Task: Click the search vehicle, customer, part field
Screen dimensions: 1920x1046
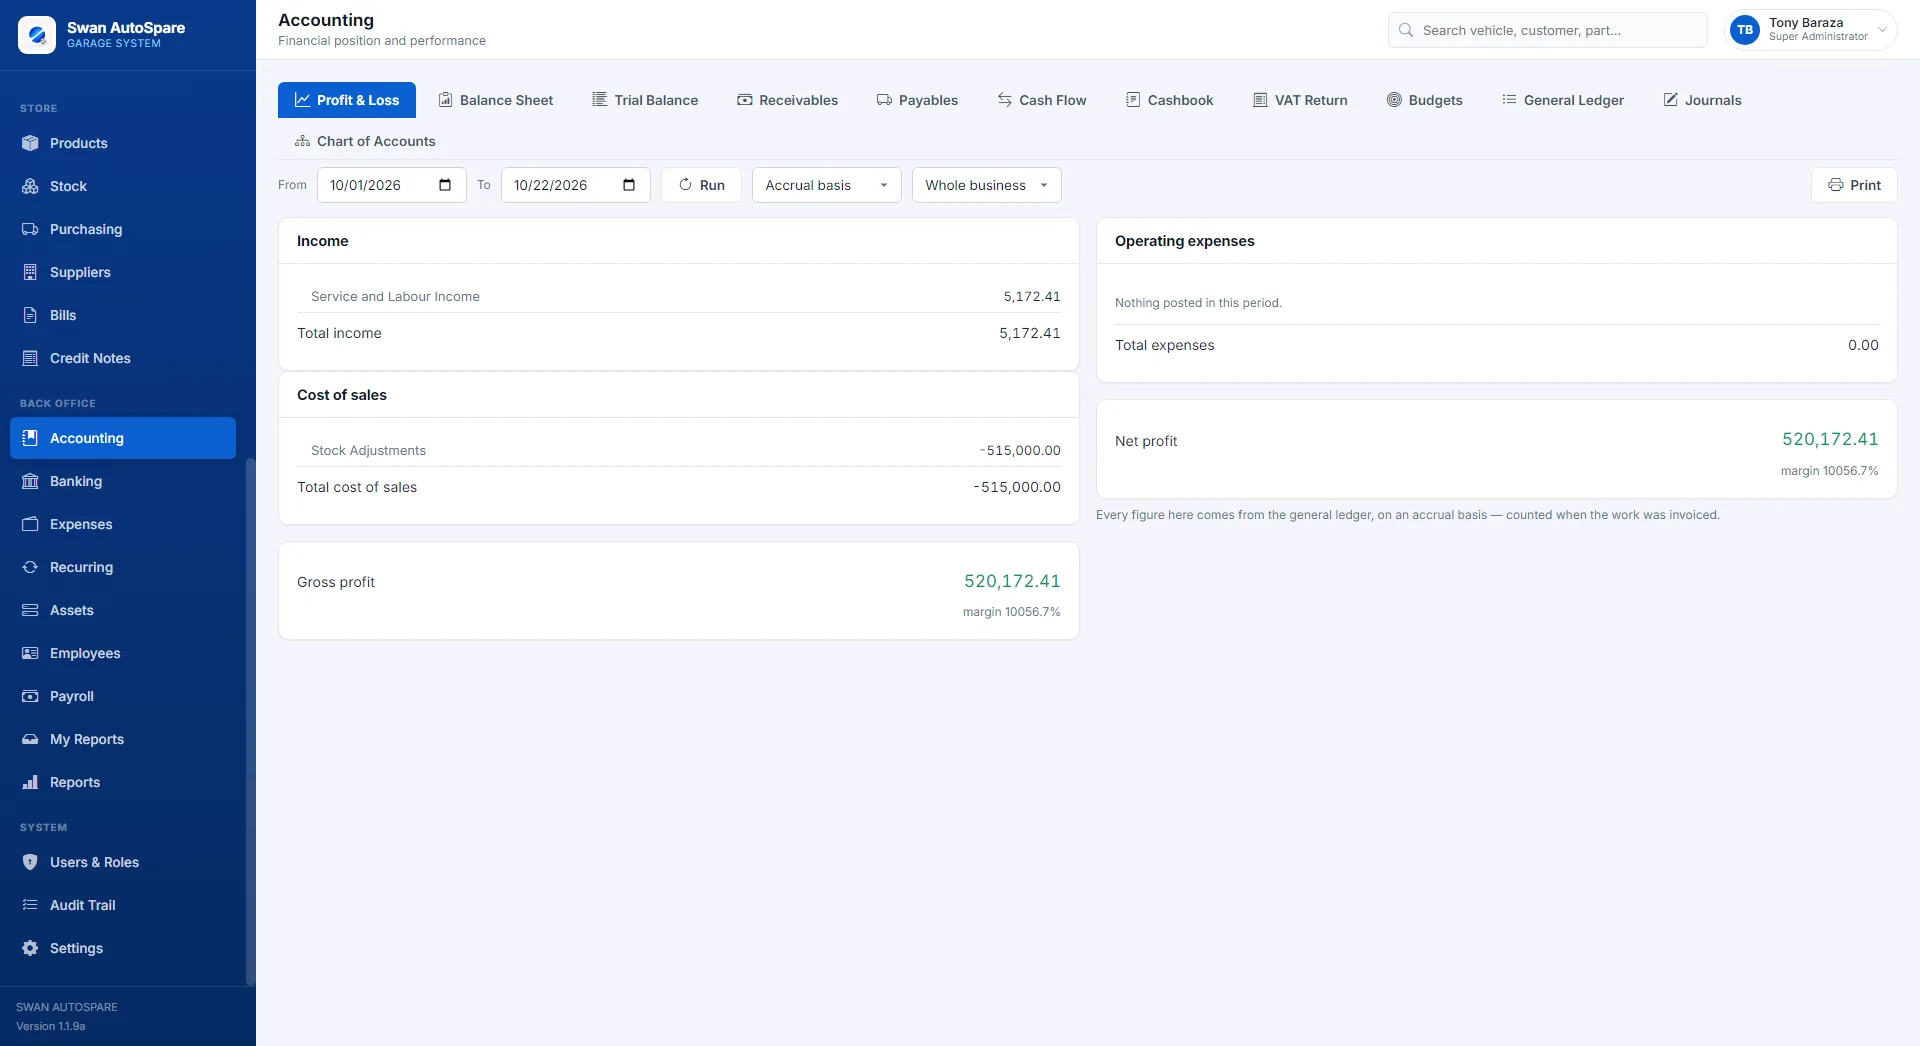Action: [1547, 30]
